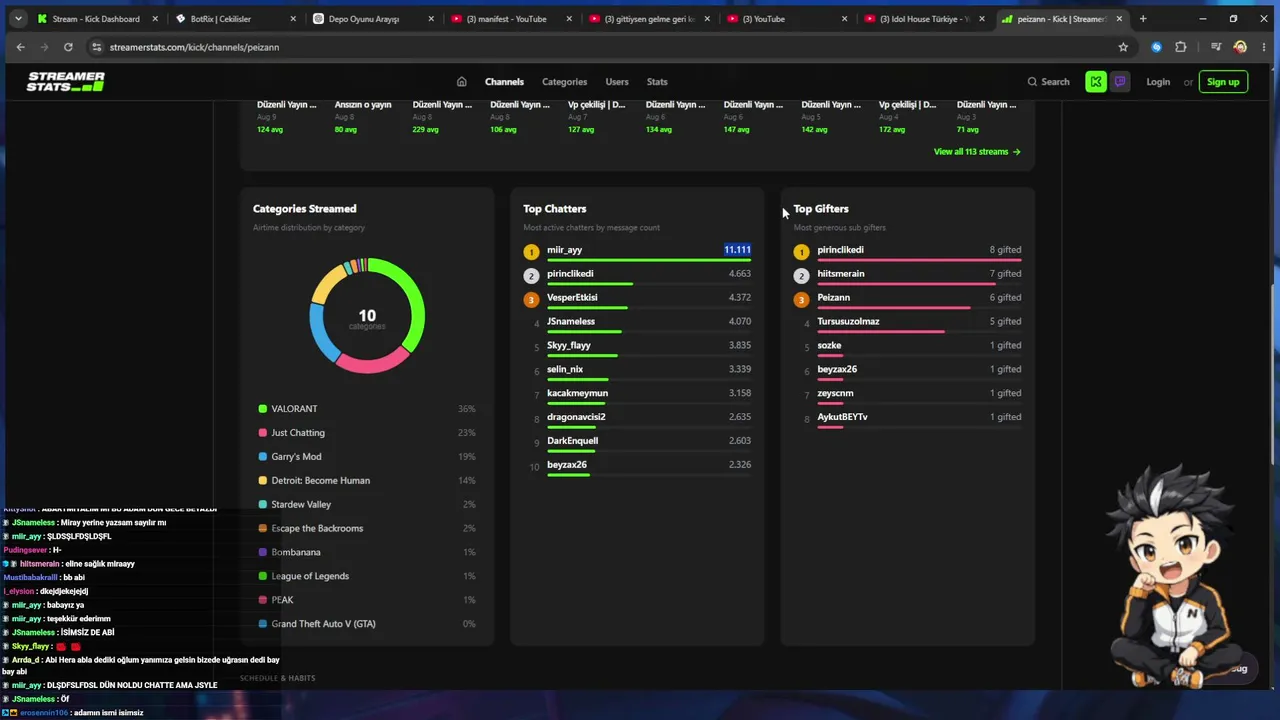Click selin_nix chatter row
Image resolution: width=1280 pixels, height=720 pixels.
click(x=637, y=371)
